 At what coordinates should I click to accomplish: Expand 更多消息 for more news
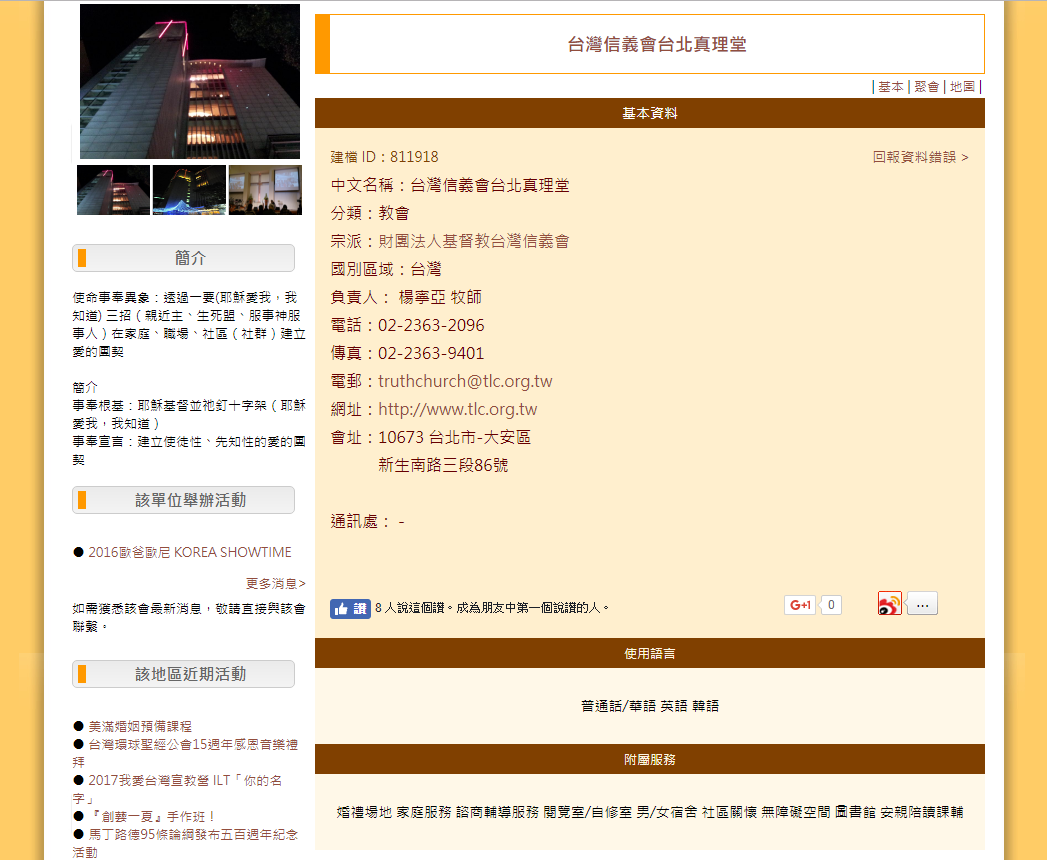tap(275, 583)
